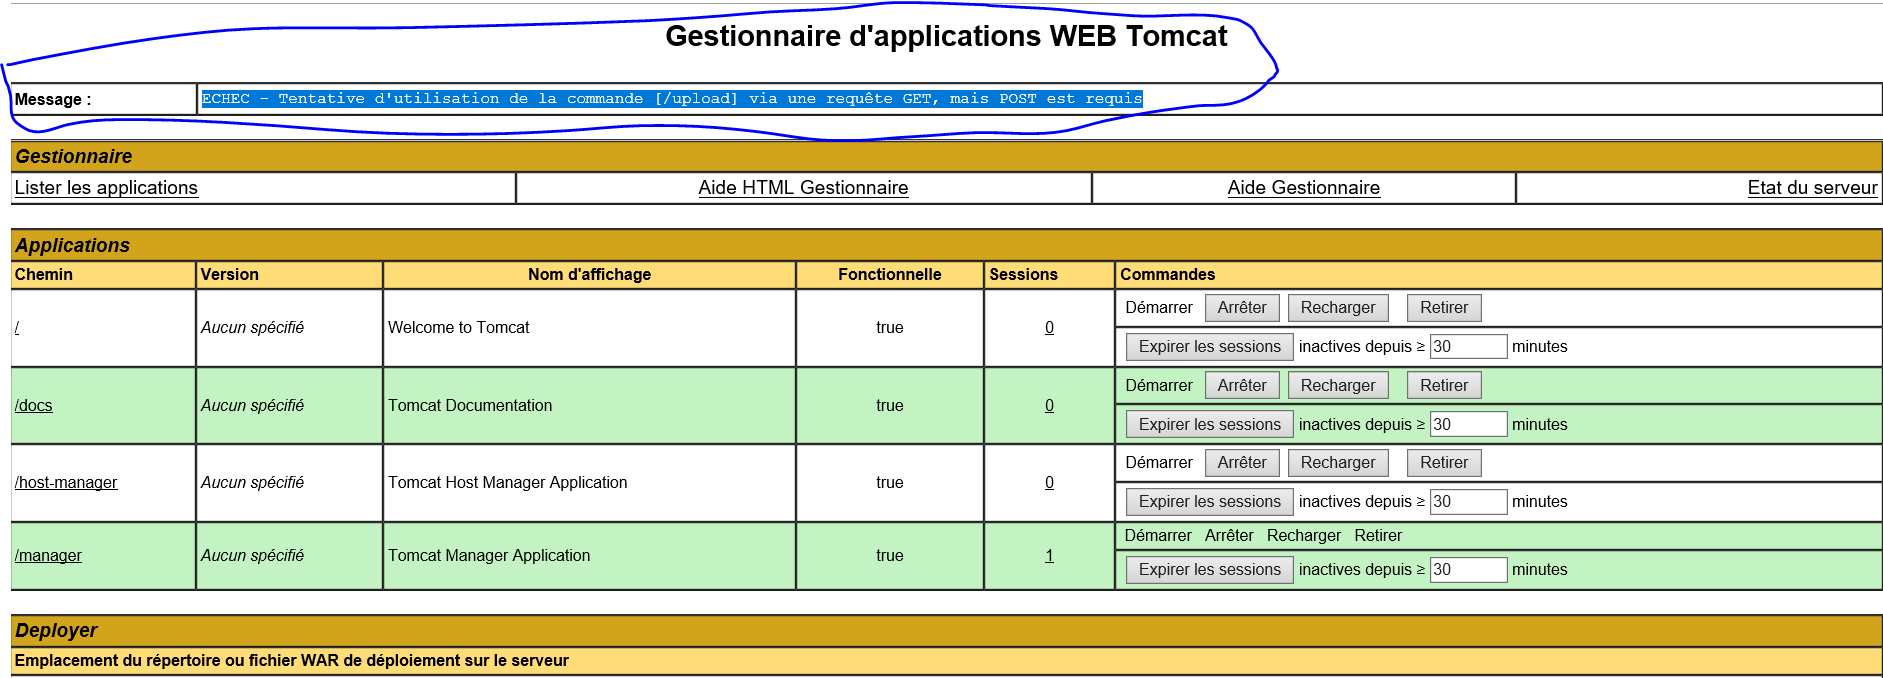1883x678 pixels.
Task: Focus idle minutes field in Welcome to Tomcat row
Action: pos(1468,347)
